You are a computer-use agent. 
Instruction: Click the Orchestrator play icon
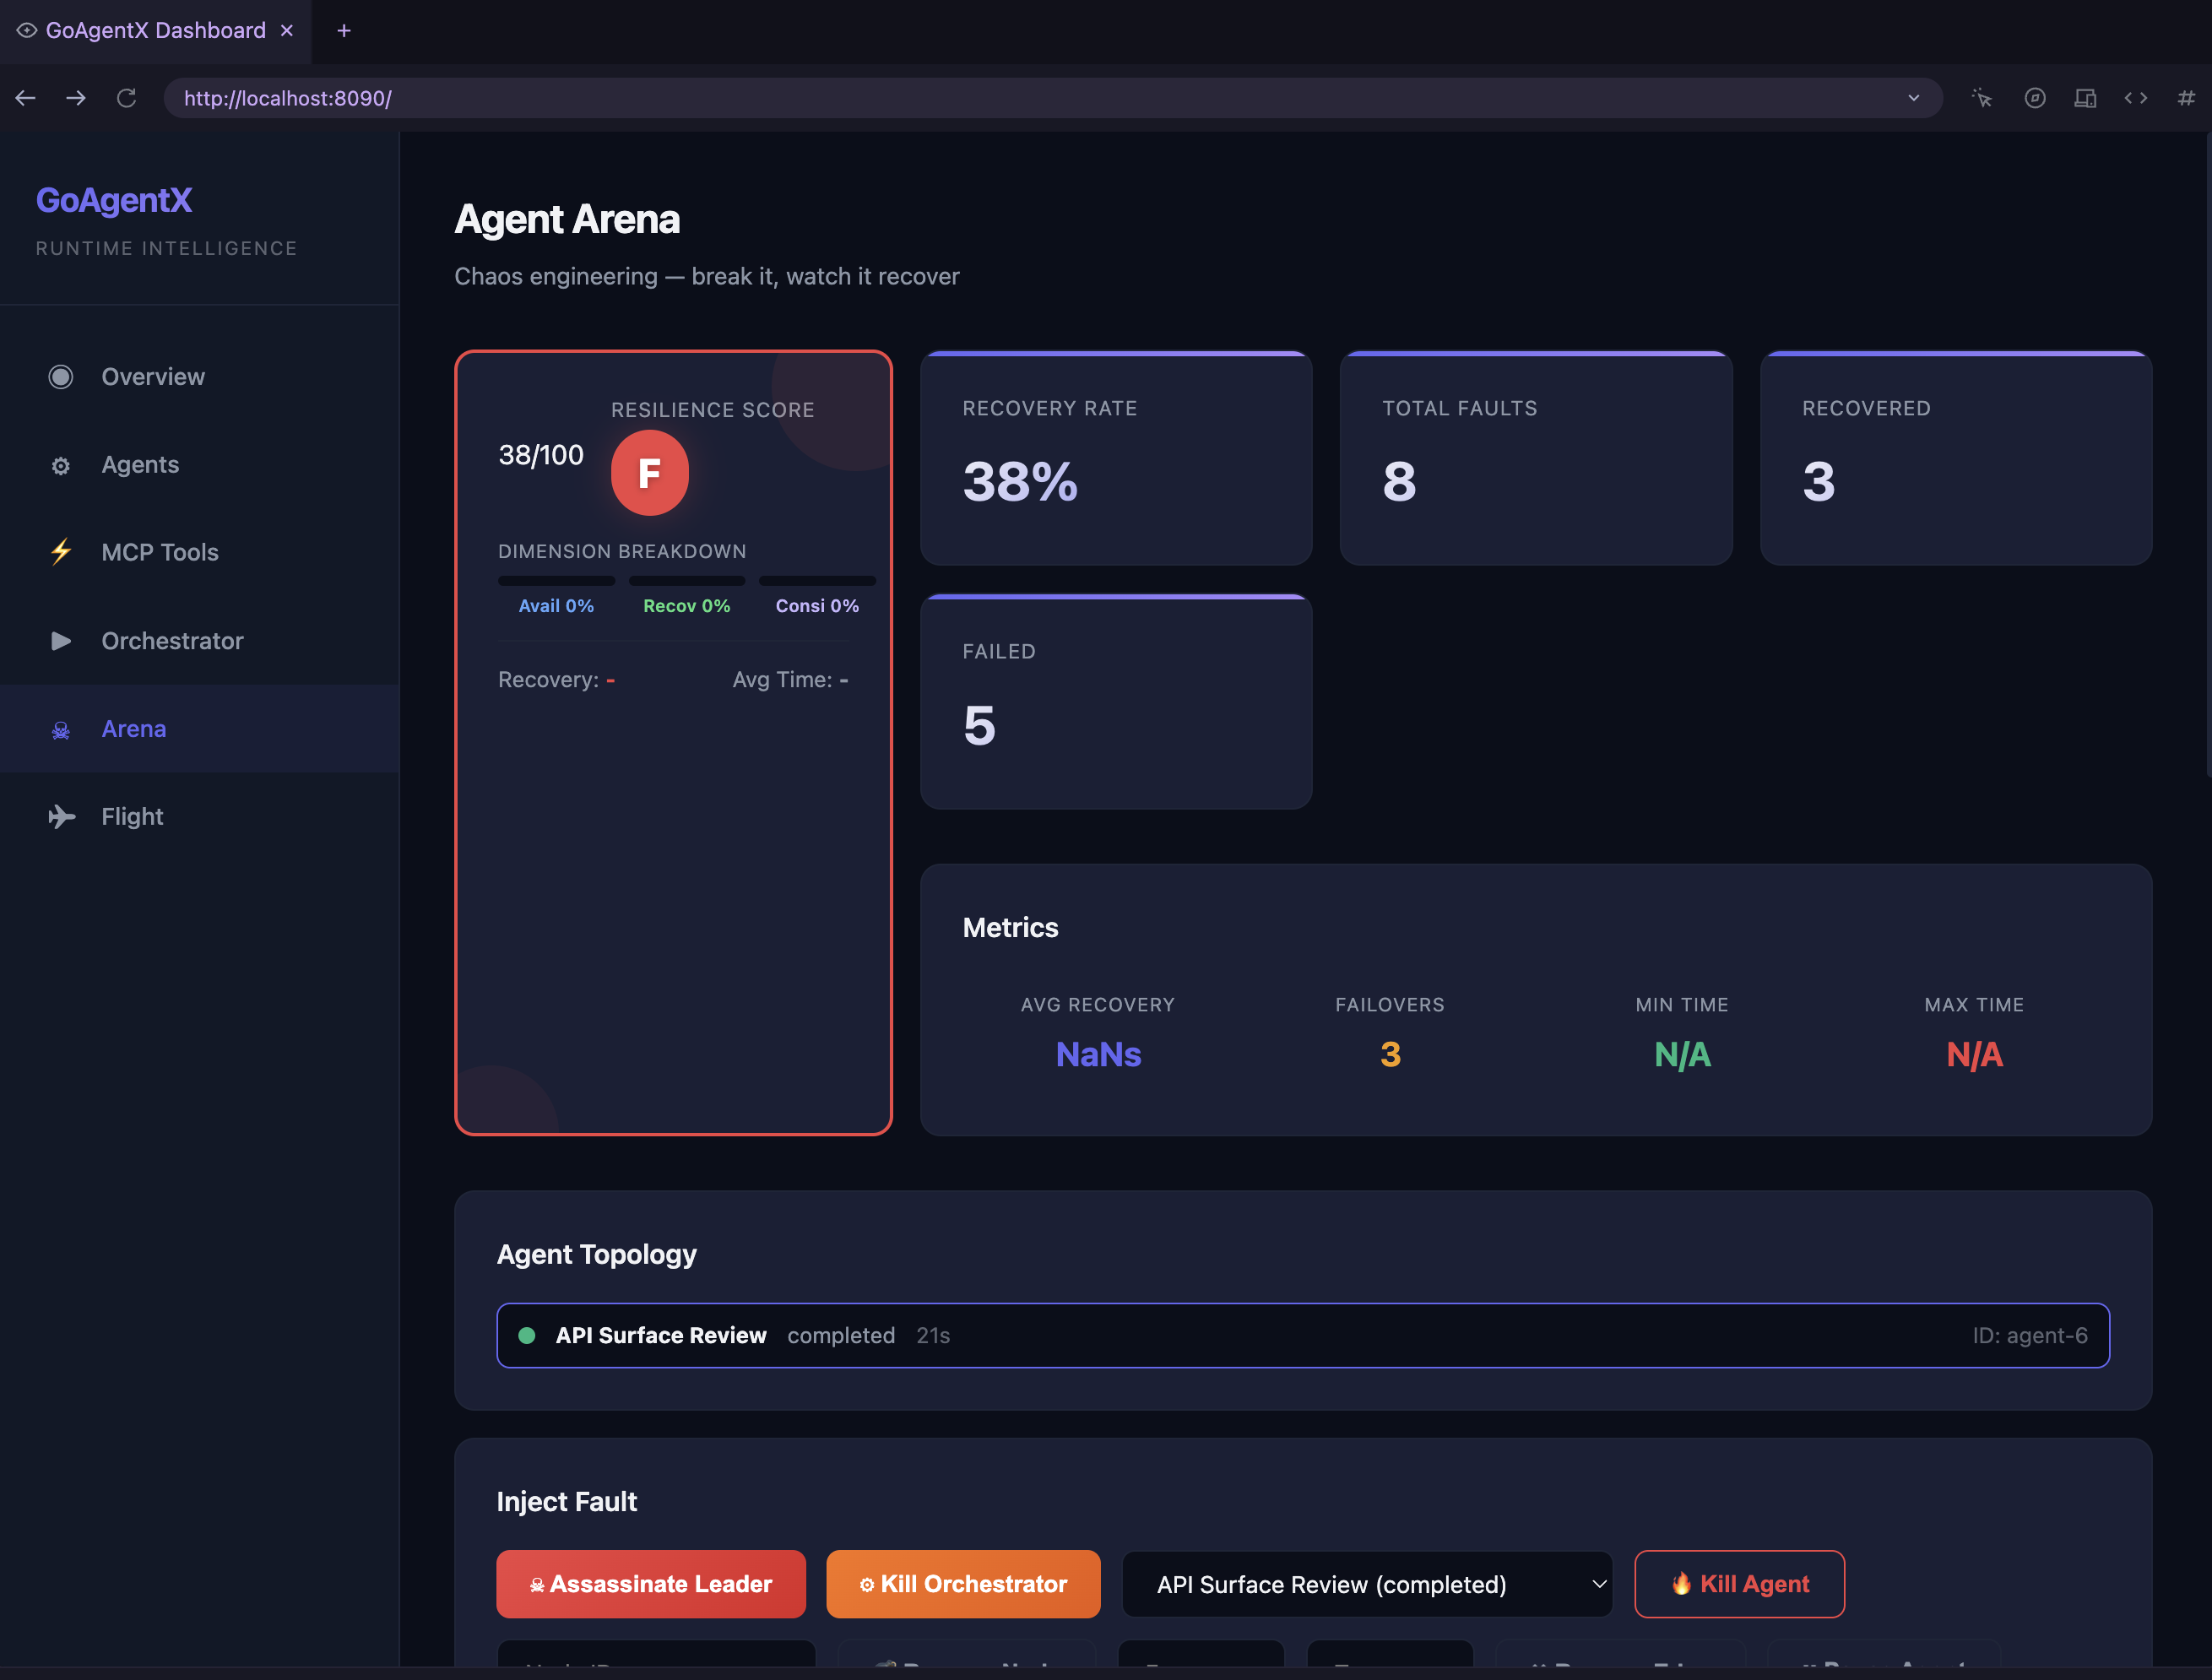click(x=61, y=641)
